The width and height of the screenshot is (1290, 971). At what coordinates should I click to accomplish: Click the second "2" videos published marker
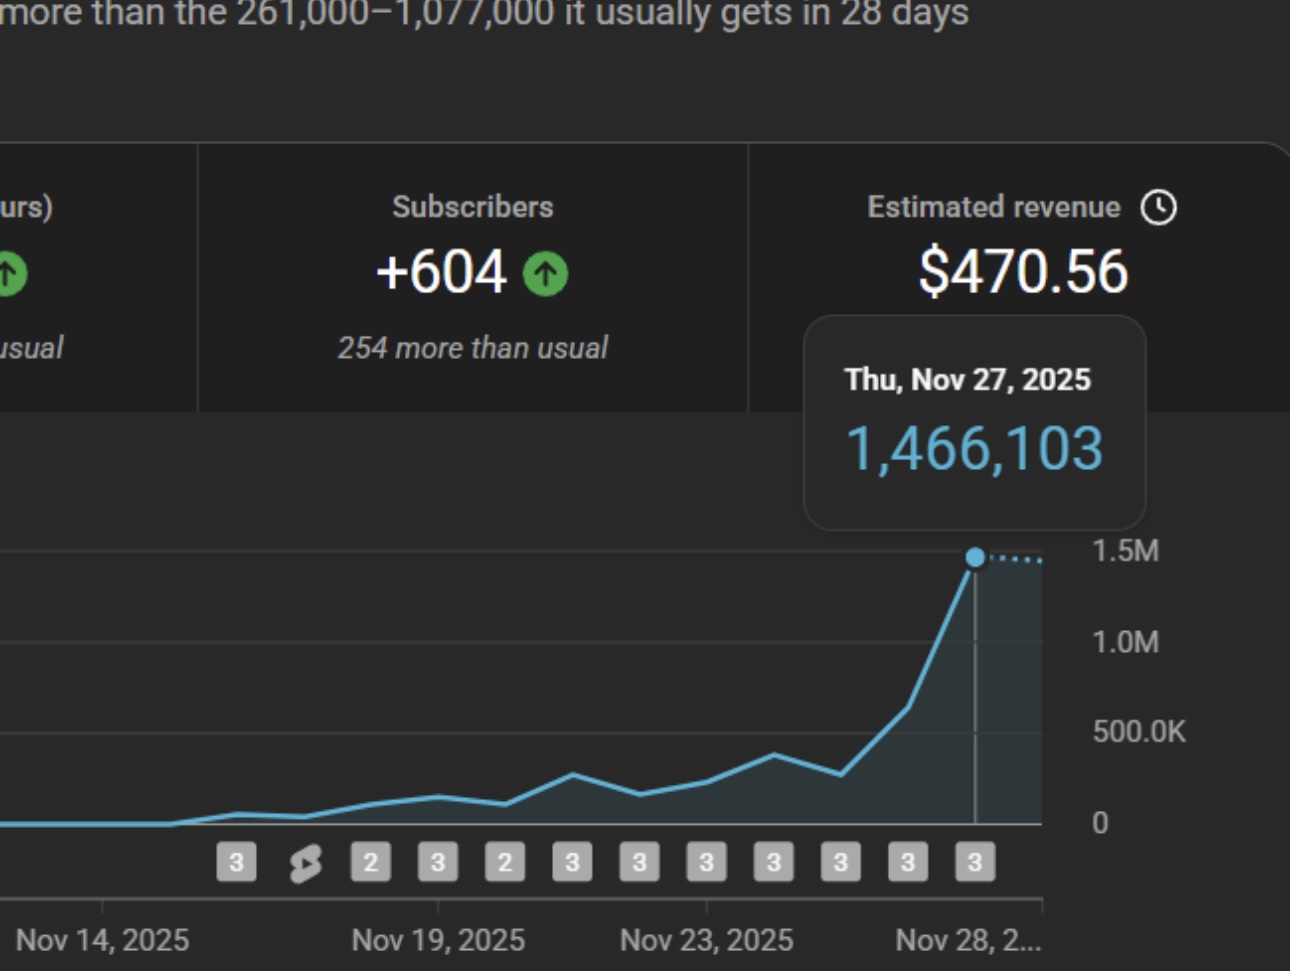click(x=505, y=862)
